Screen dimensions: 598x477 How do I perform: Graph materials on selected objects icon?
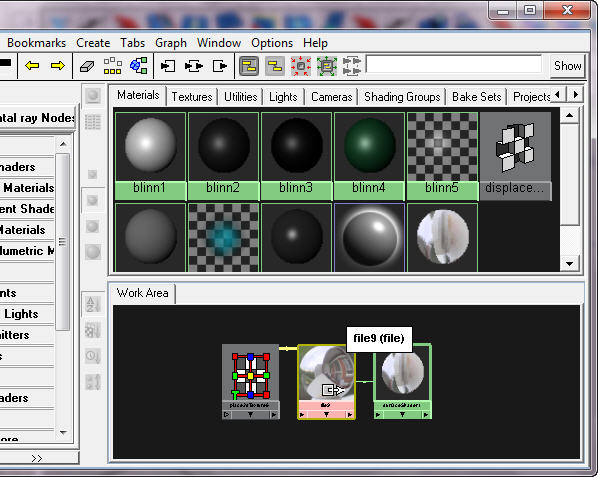click(x=138, y=66)
